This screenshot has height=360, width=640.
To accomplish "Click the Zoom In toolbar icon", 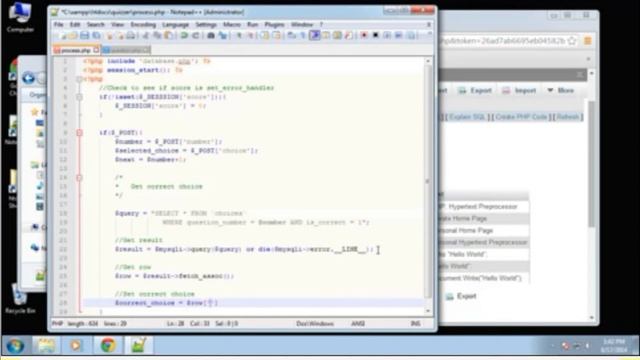I will (x=239, y=36).
